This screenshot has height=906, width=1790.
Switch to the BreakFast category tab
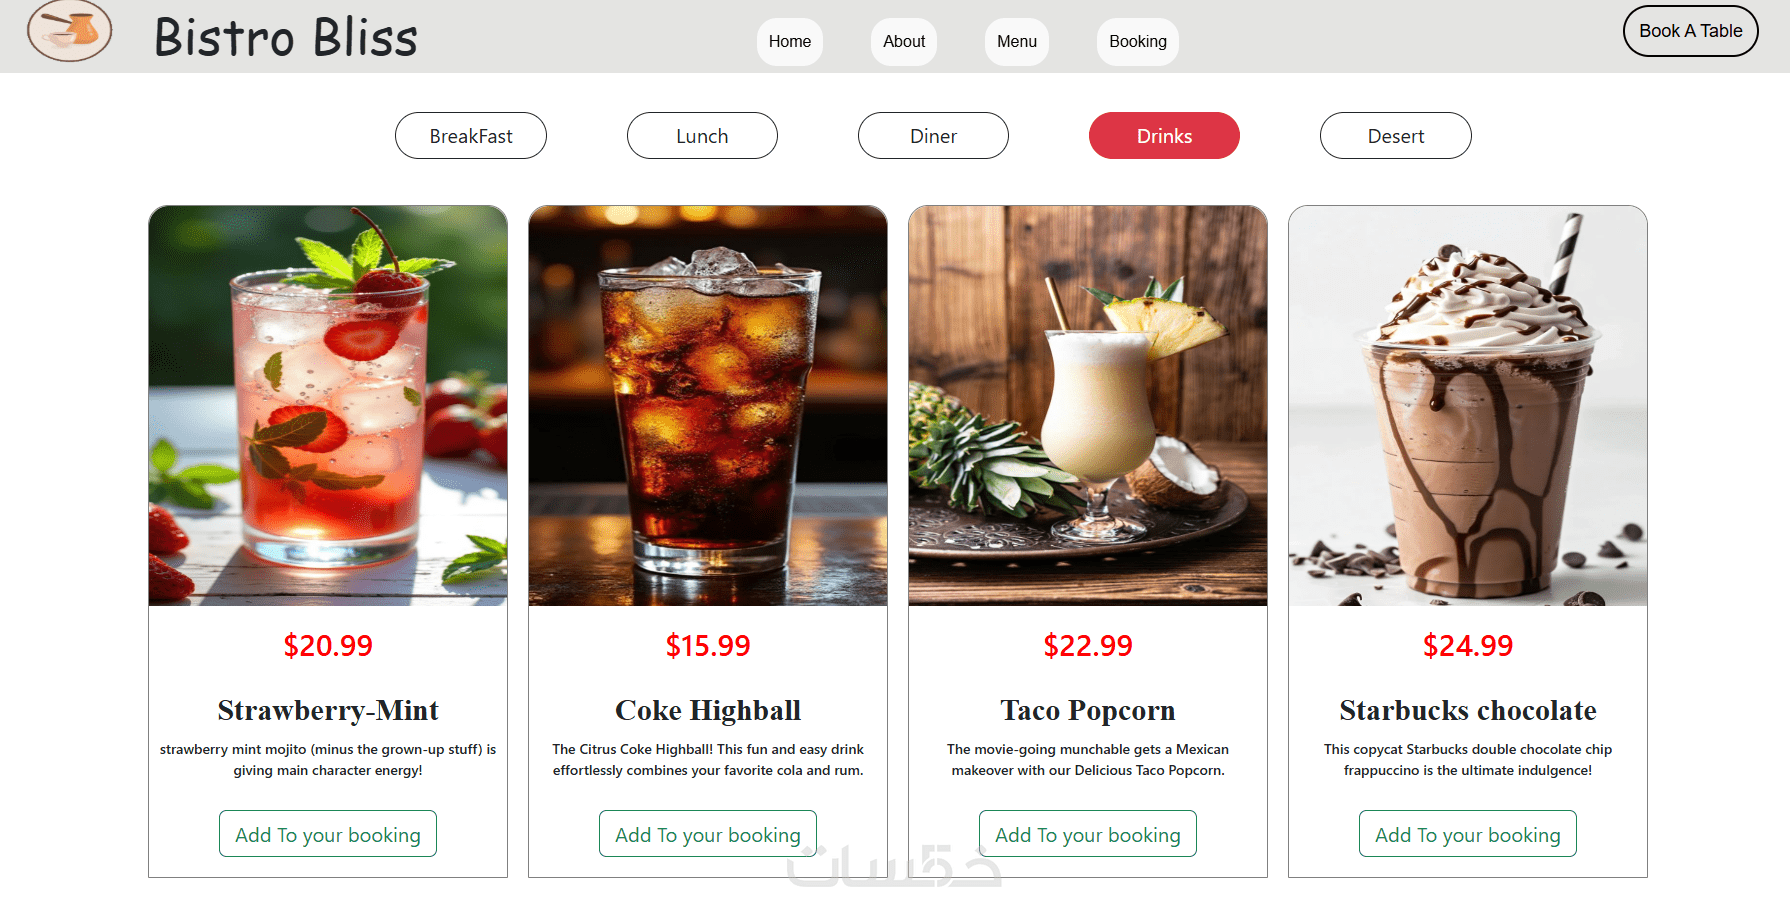click(x=471, y=136)
